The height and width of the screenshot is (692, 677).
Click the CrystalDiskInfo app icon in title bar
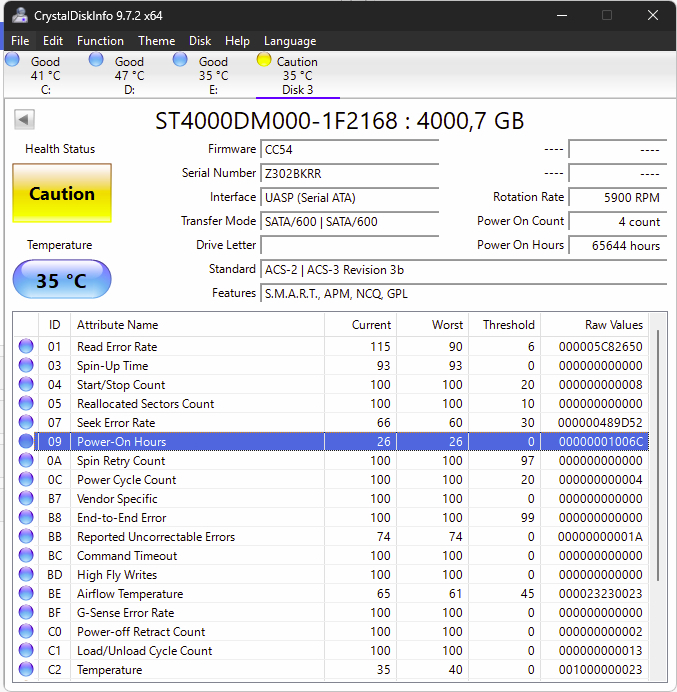pos(20,15)
